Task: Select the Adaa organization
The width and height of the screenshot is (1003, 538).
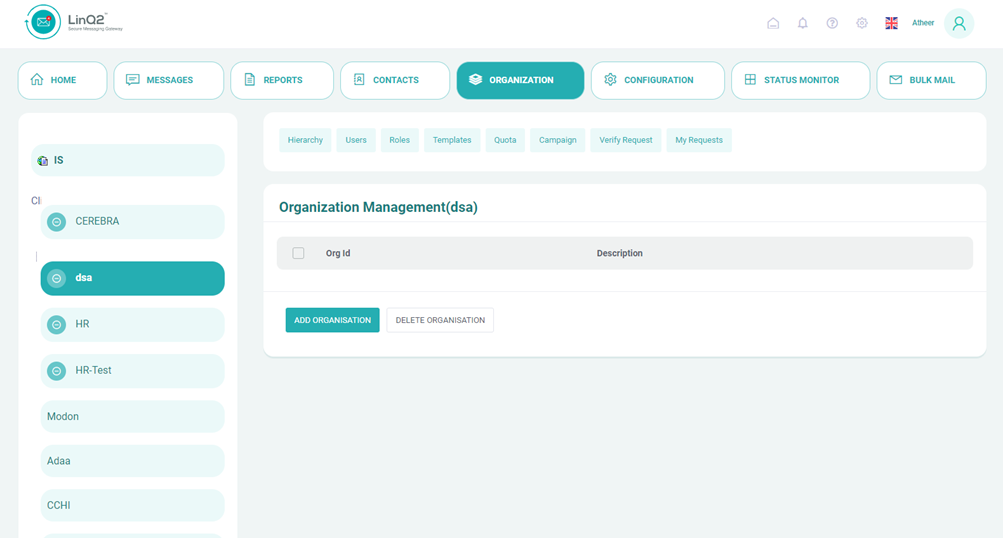Action: pos(132,461)
